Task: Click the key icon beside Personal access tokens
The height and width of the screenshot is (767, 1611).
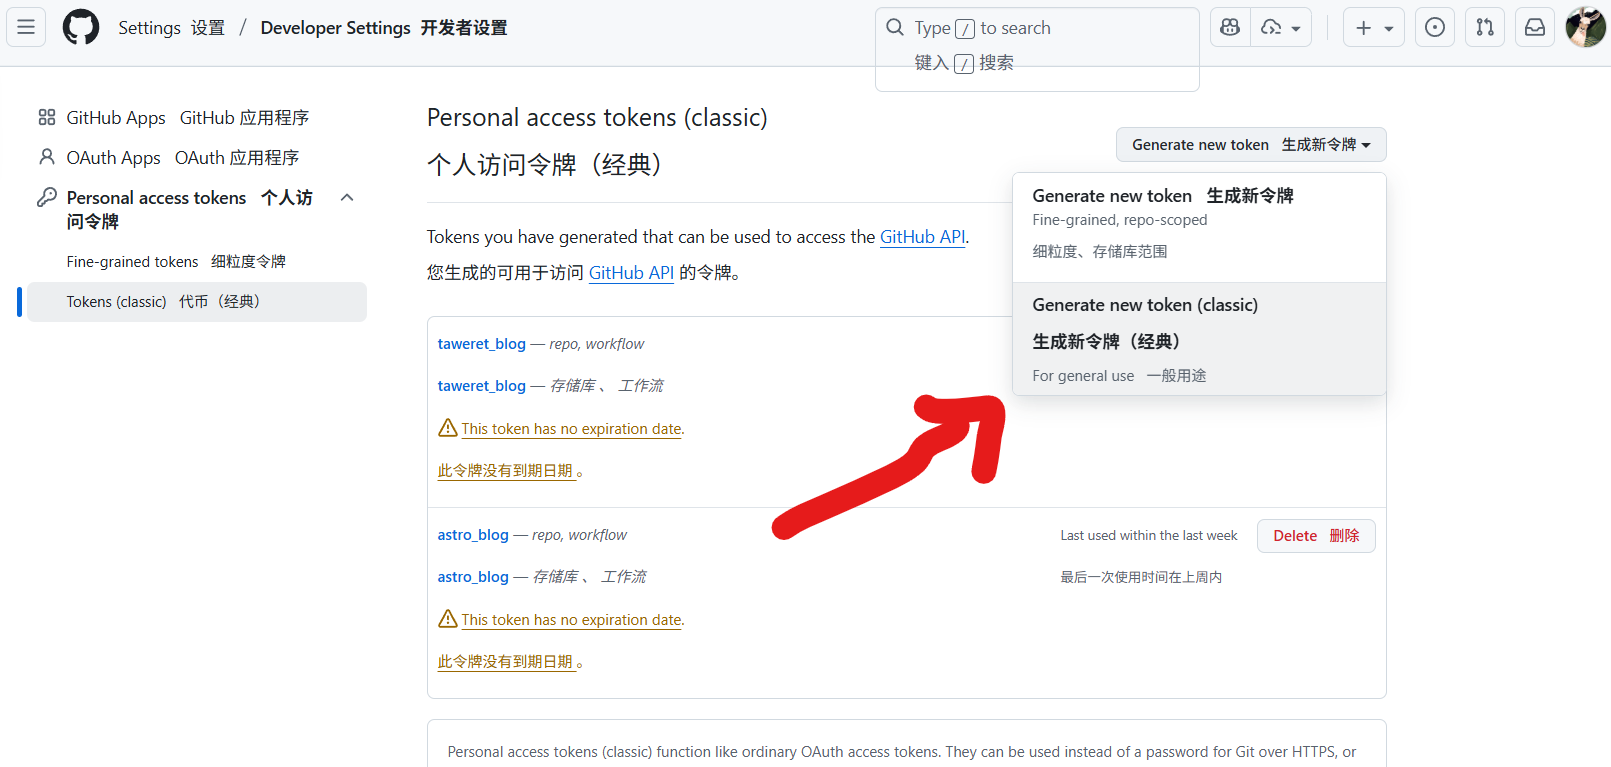Action: point(47,197)
